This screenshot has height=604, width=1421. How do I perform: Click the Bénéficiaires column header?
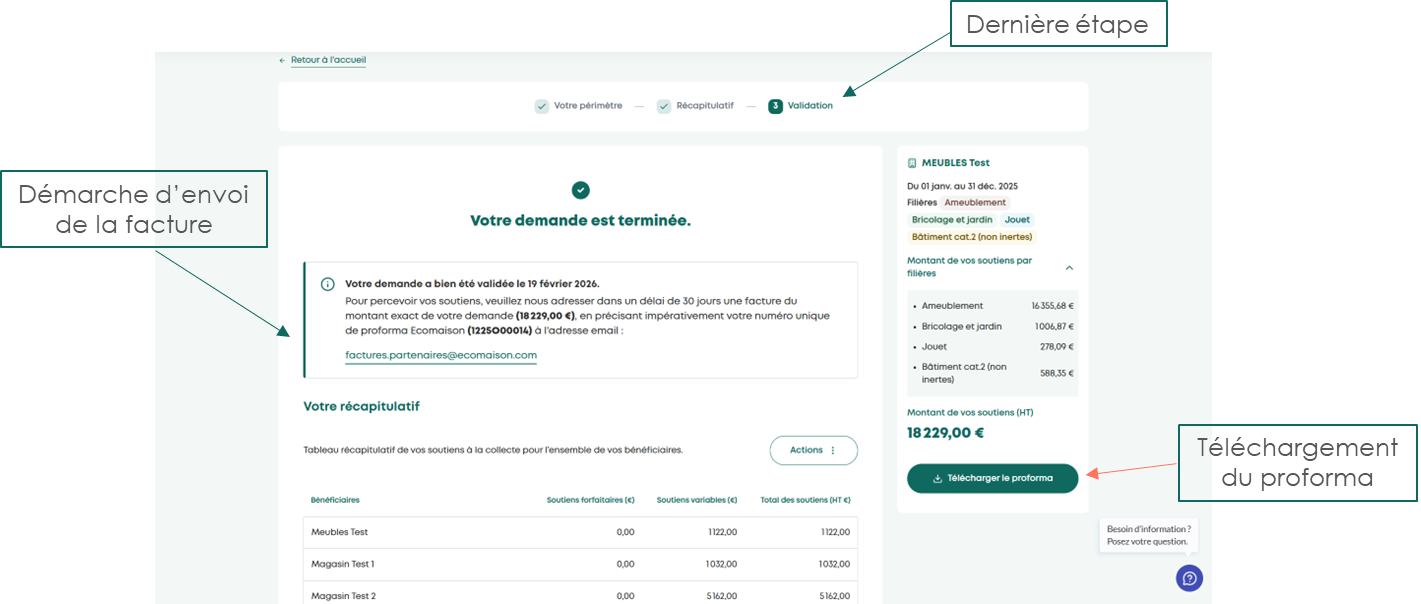click(x=335, y=500)
